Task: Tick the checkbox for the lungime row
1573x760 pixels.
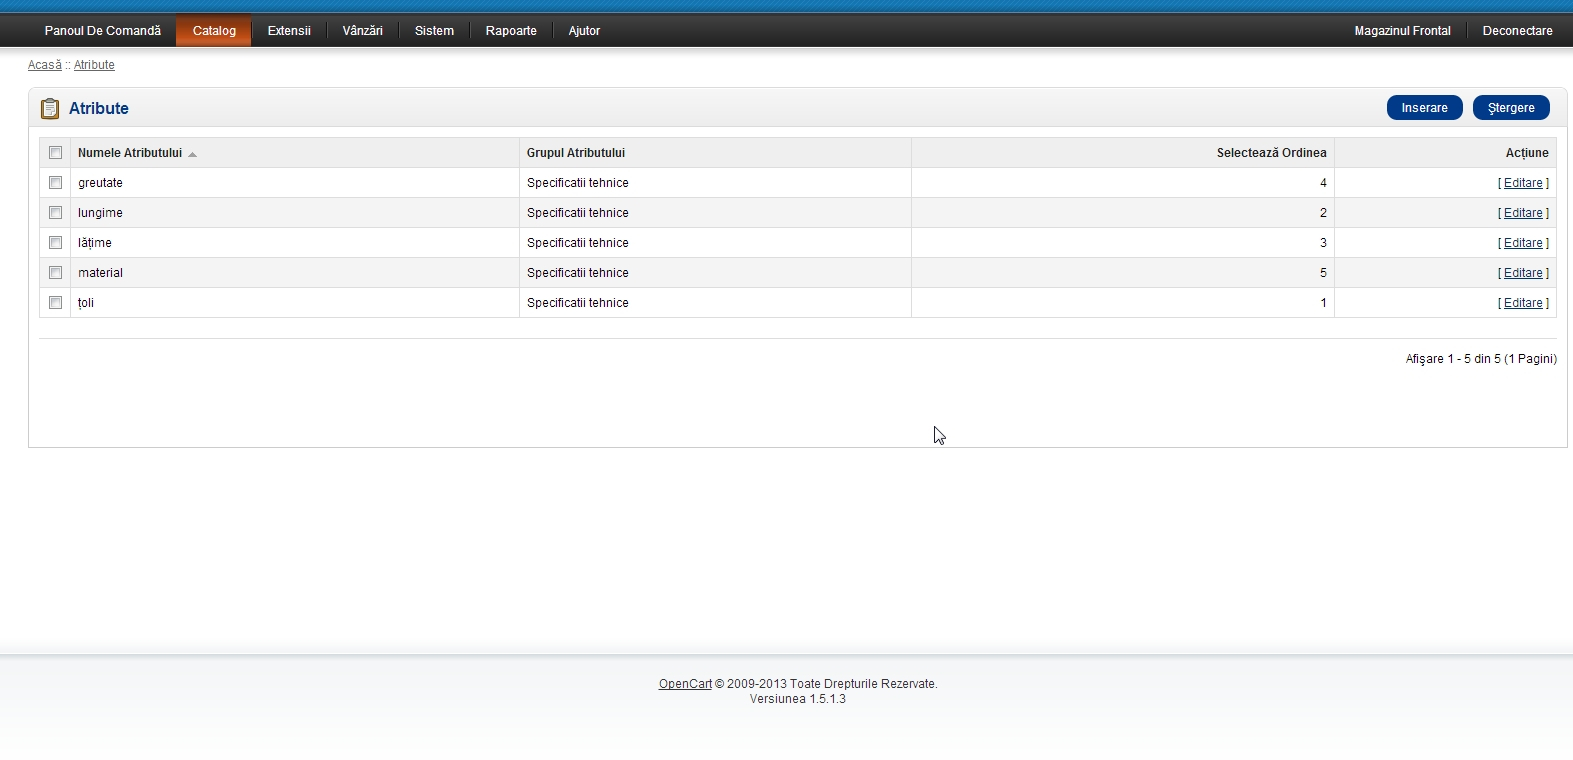Action: click(x=55, y=213)
